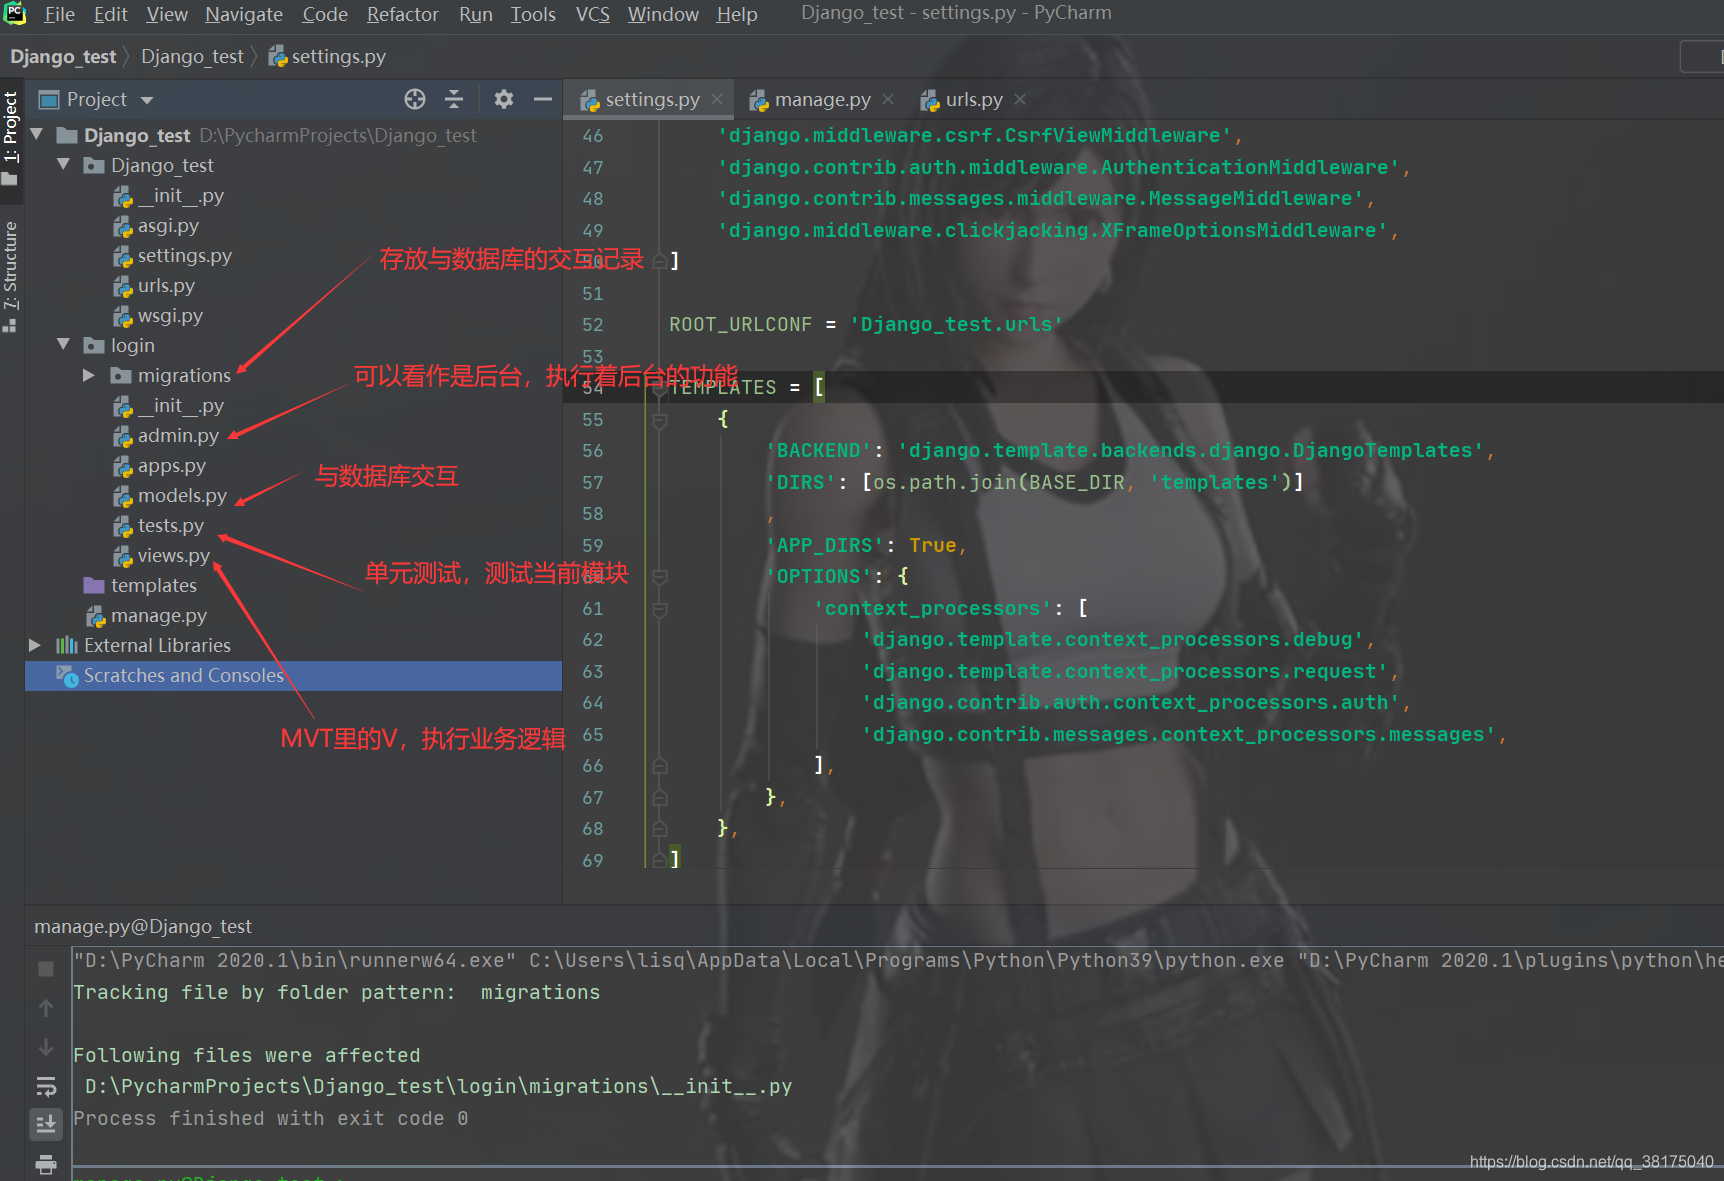This screenshot has height=1181, width=1724.
Task: Click the print icon in console
Action: pyautogui.click(x=46, y=1164)
